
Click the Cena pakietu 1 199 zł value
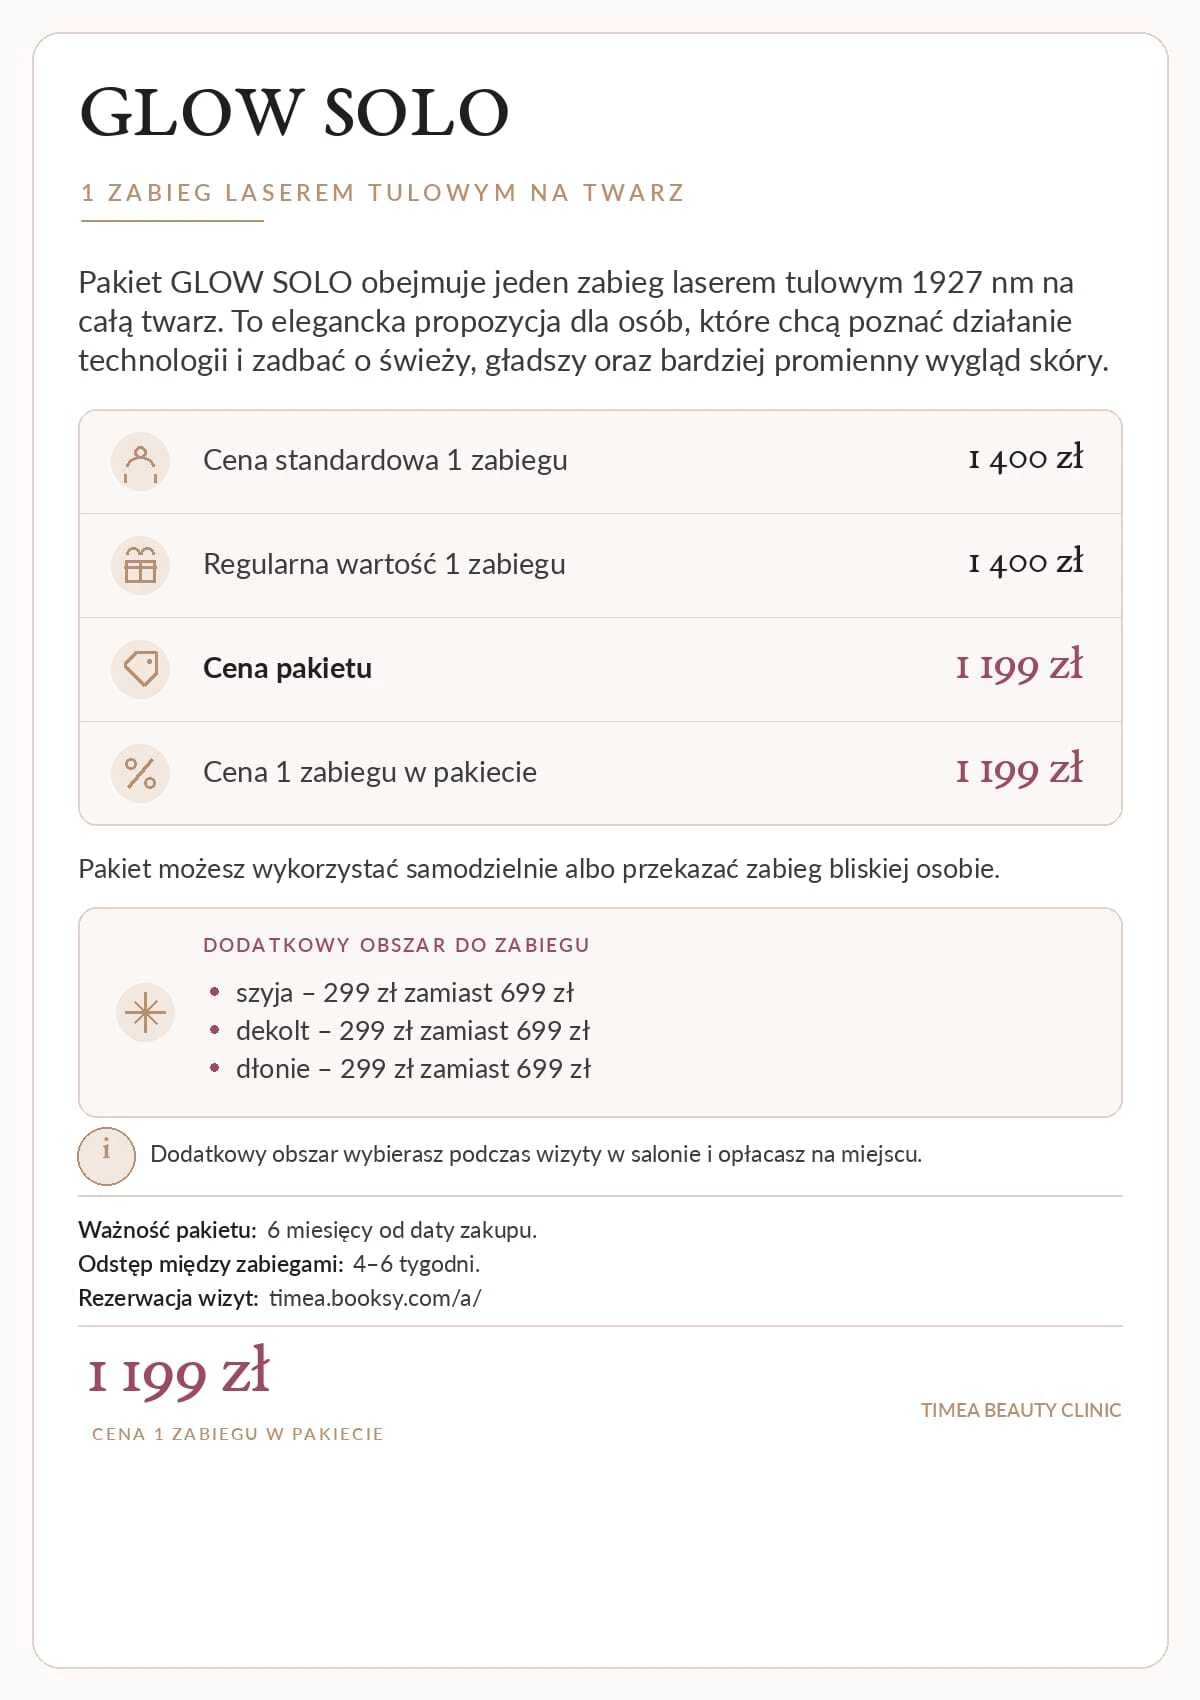click(x=1019, y=666)
